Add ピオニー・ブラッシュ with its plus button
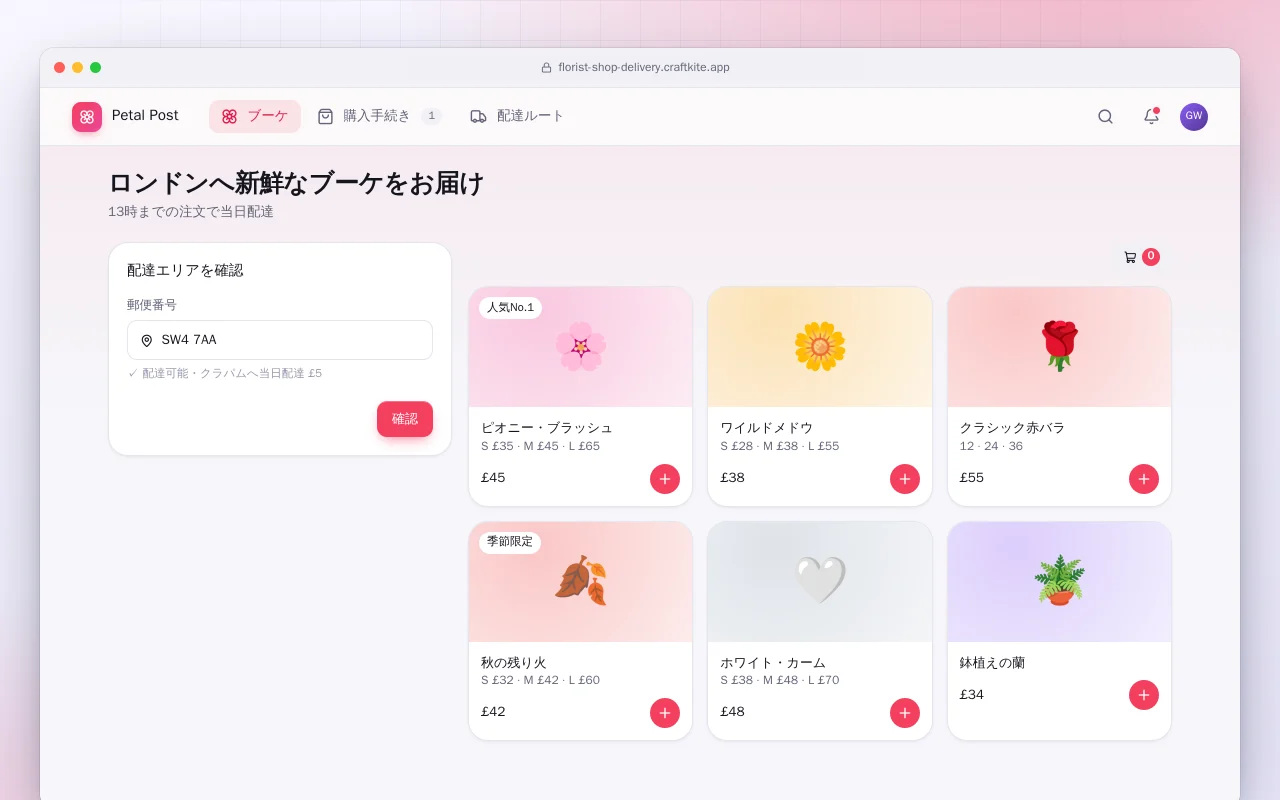 (665, 479)
